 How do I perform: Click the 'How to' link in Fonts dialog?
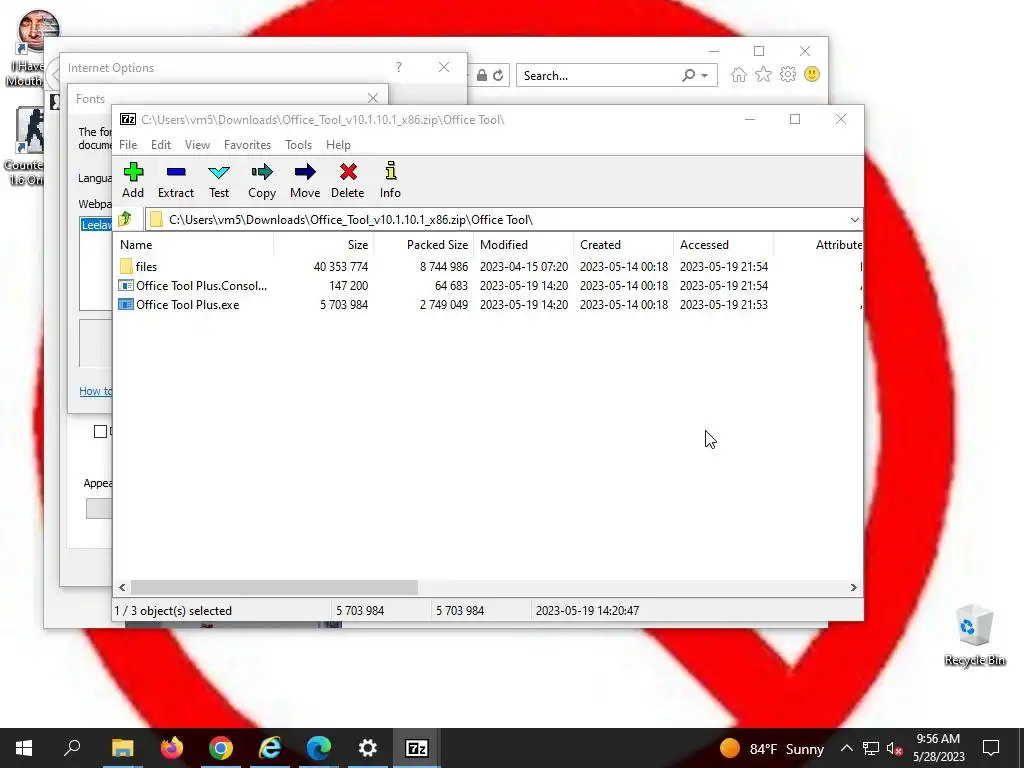click(95, 391)
